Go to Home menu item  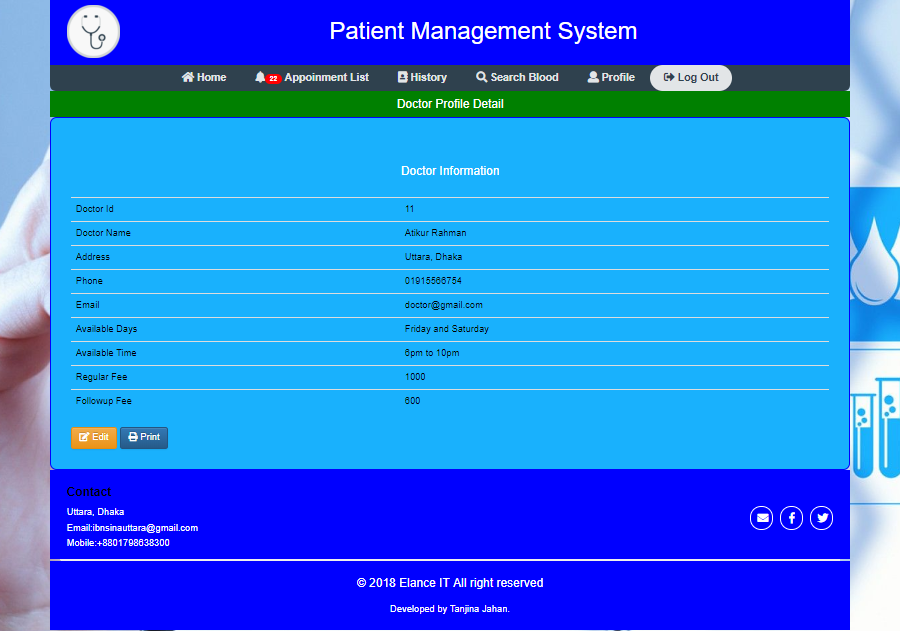(x=204, y=77)
